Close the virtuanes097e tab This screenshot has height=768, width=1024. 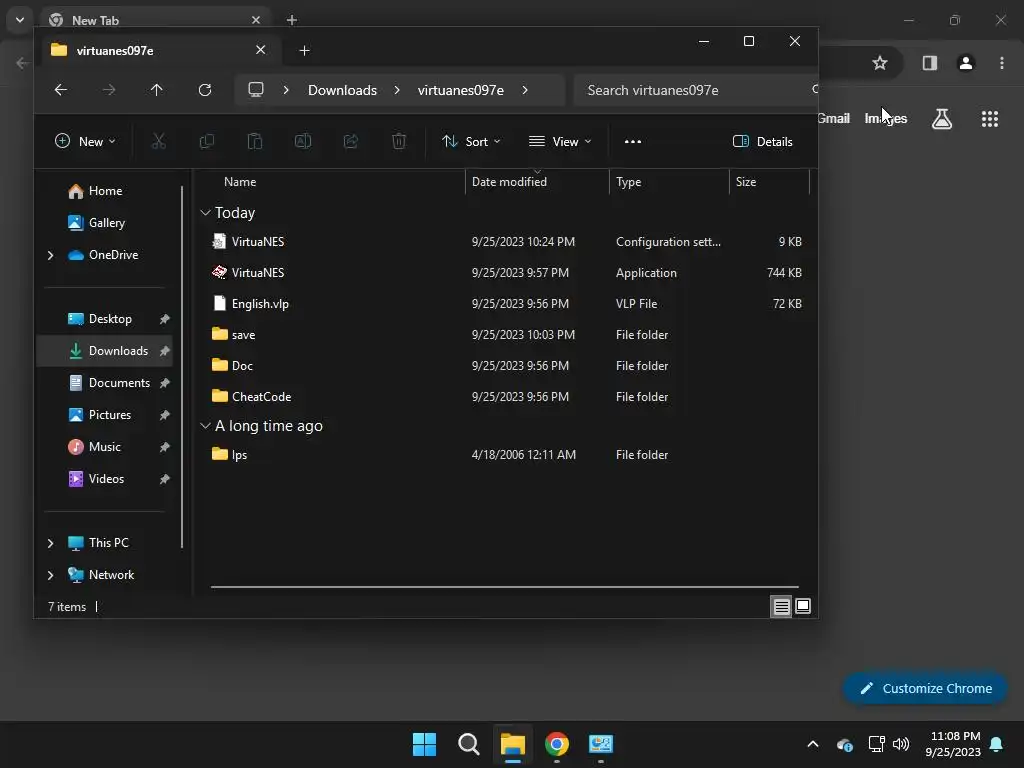coord(261,50)
